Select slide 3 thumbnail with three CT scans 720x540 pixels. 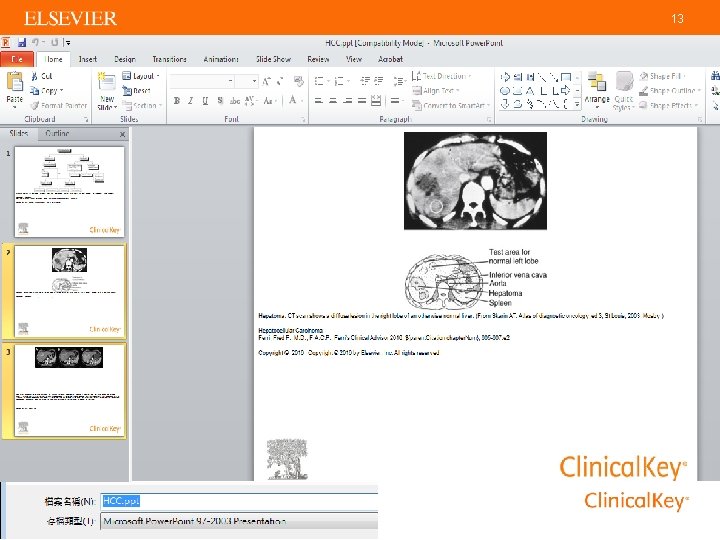69,390
